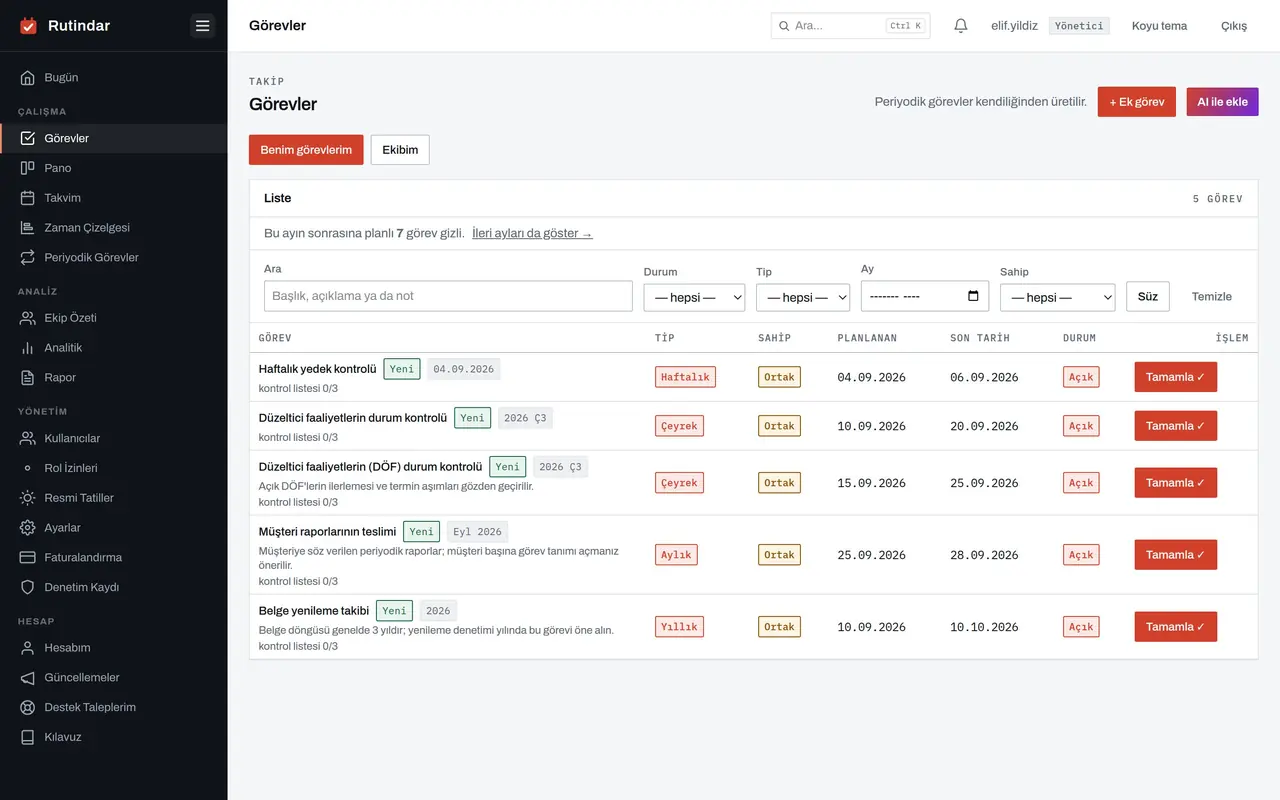
Task: Focus the top search box
Action: point(850,26)
